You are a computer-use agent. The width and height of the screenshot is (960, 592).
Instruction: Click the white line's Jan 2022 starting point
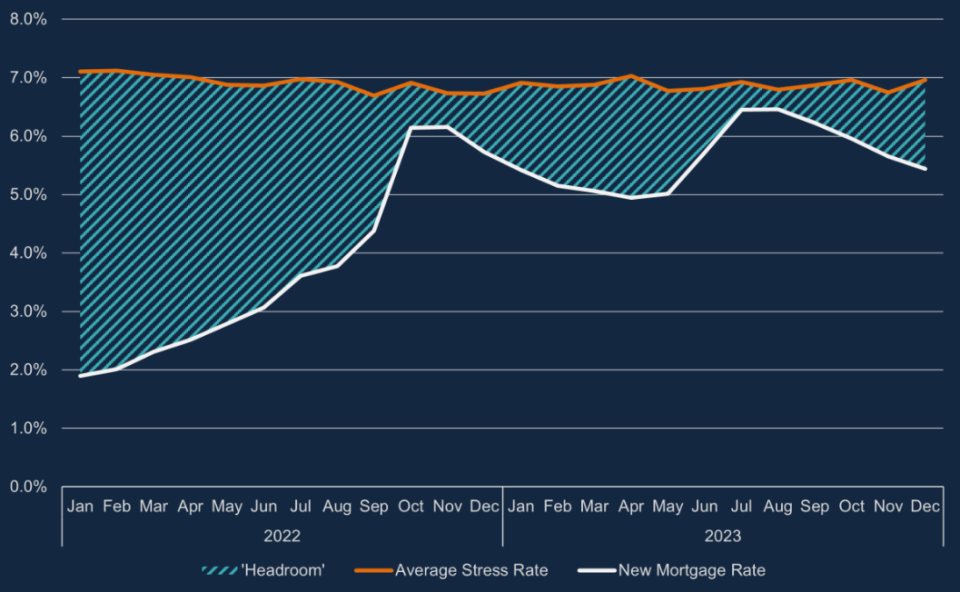[80, 376]
